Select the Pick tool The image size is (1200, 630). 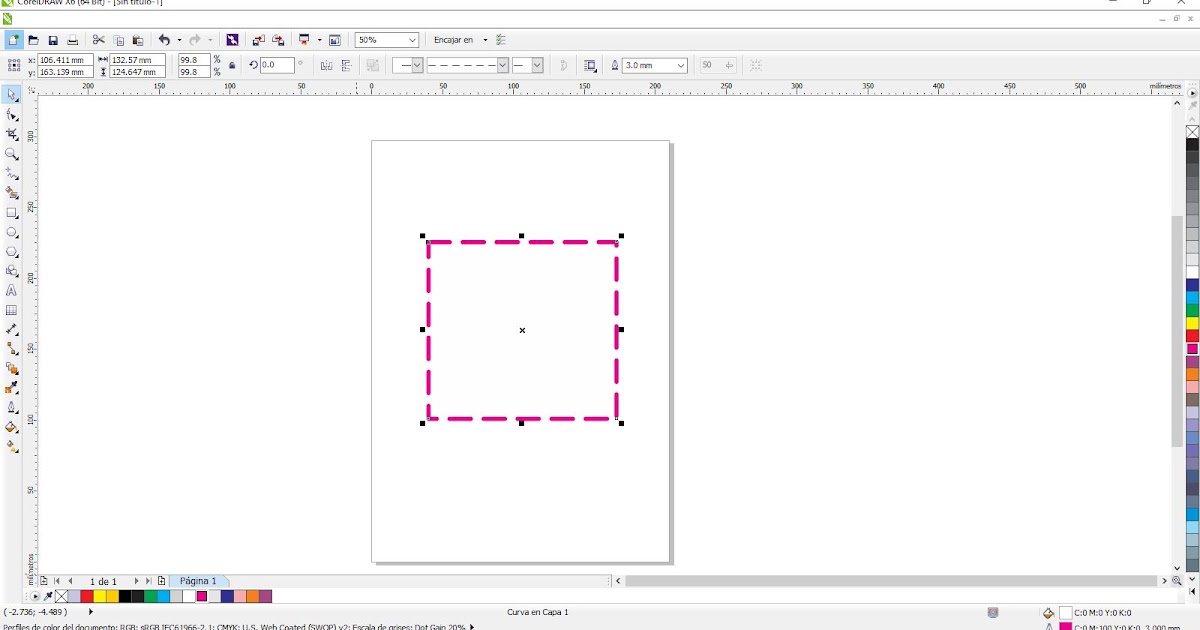pyautogui.click(x=13, y=94)
